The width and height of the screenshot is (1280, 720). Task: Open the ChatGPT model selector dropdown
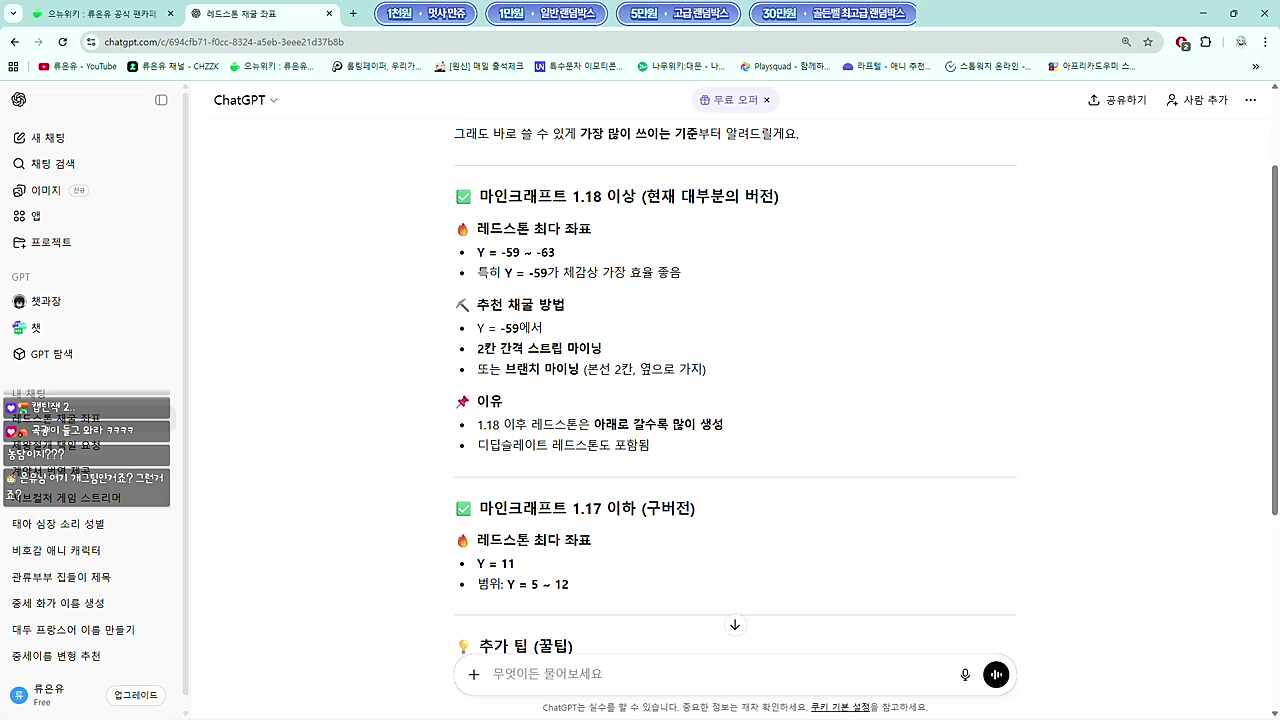(x=243, y=100)
